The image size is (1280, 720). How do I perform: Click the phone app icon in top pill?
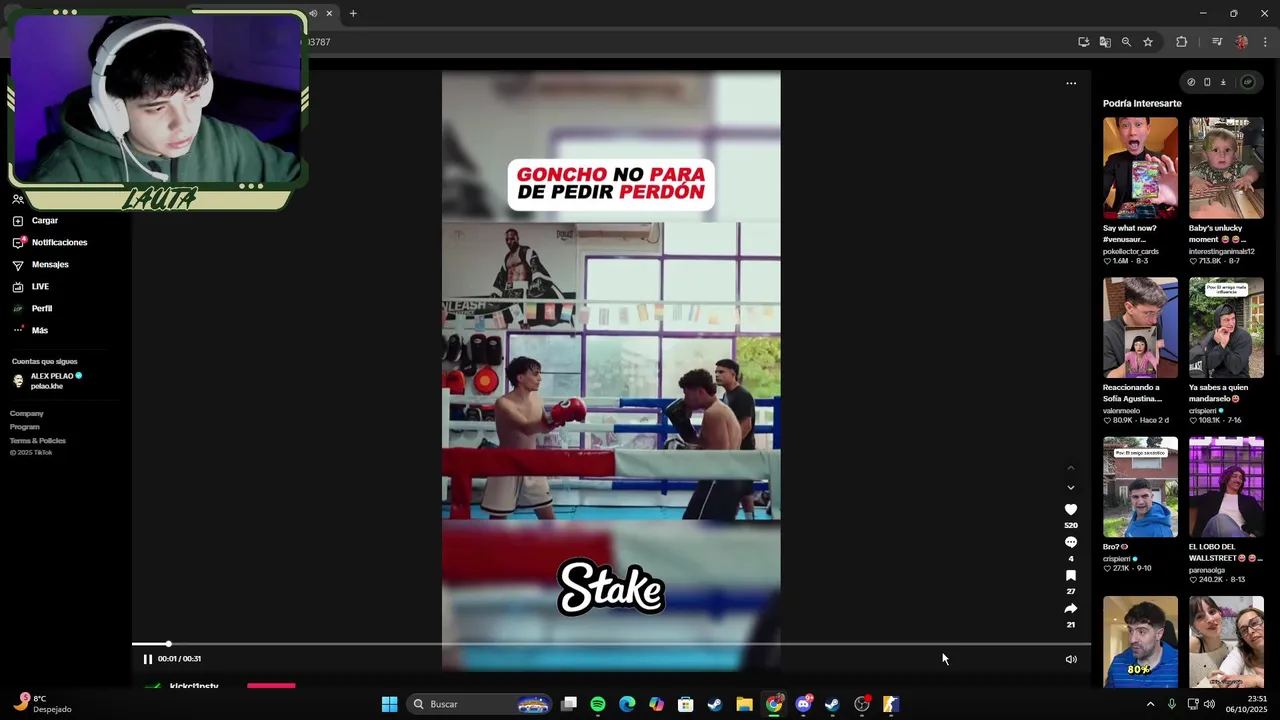pos(1207,82)
